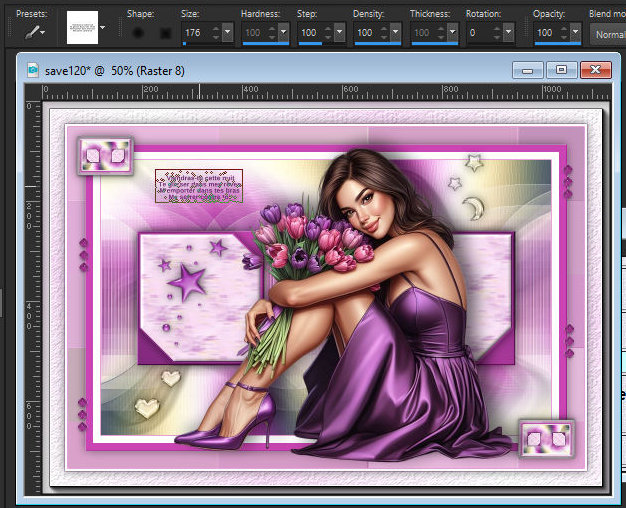Click the brush tip preview thumbnail
This screenshot has width=626, height=508.
[82, 28]
